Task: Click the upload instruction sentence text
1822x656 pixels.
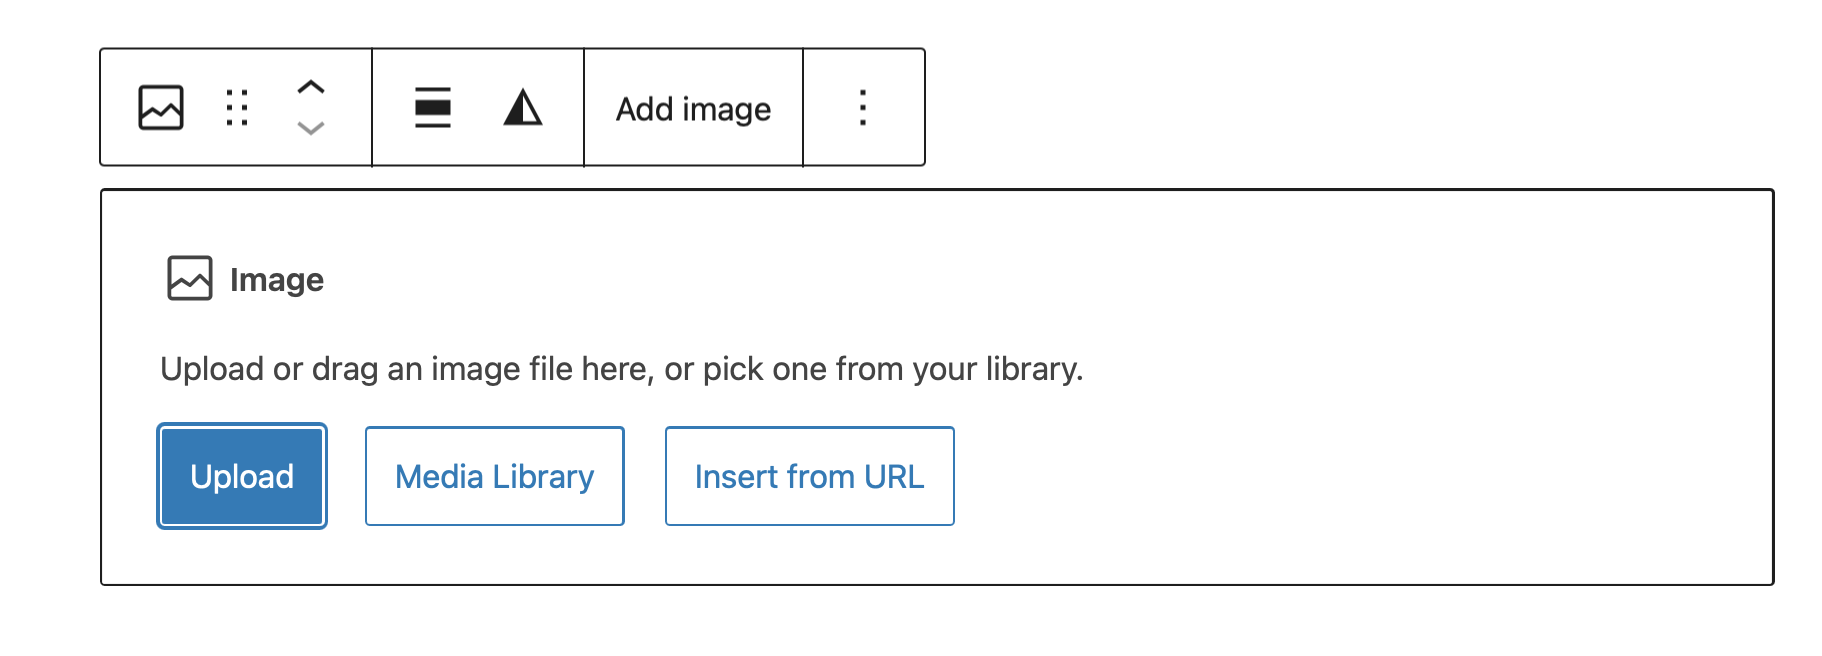Action: pos(621,369)
